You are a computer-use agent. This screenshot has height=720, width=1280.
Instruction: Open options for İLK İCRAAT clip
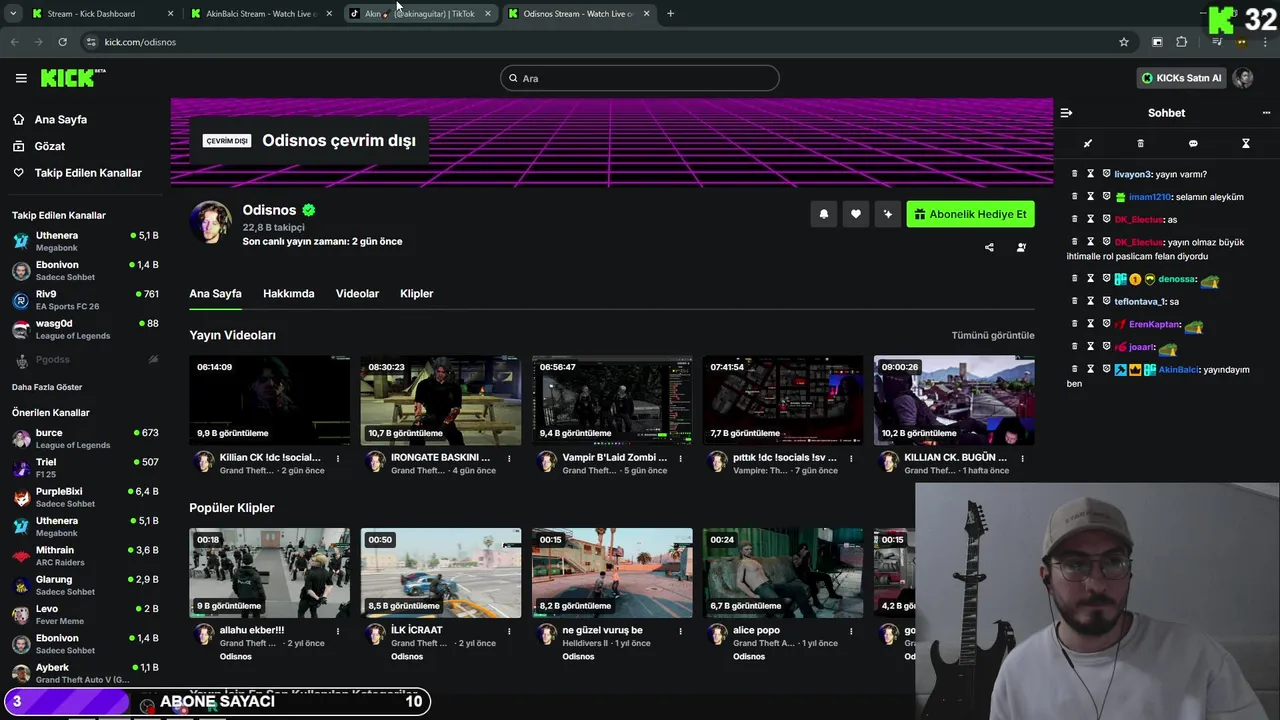(509, 631)
